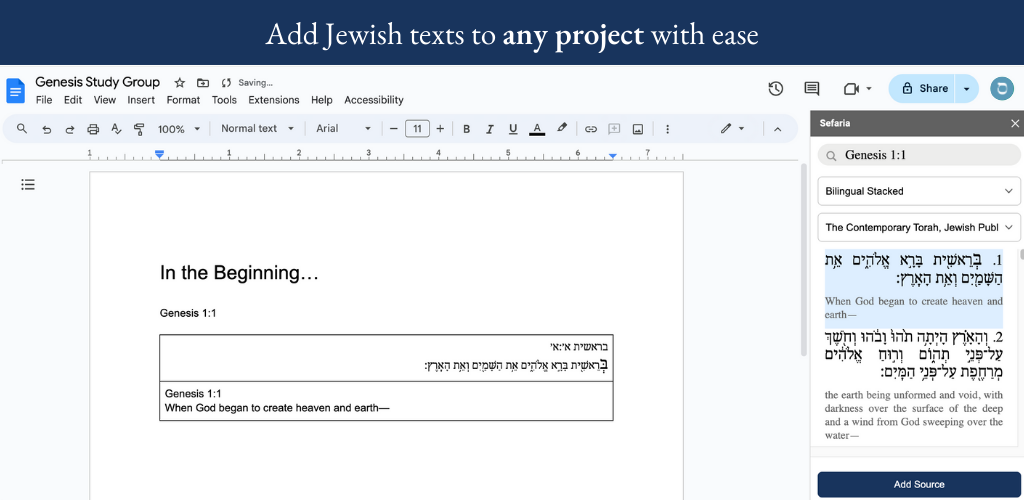Insert a link

coord(590,129)
